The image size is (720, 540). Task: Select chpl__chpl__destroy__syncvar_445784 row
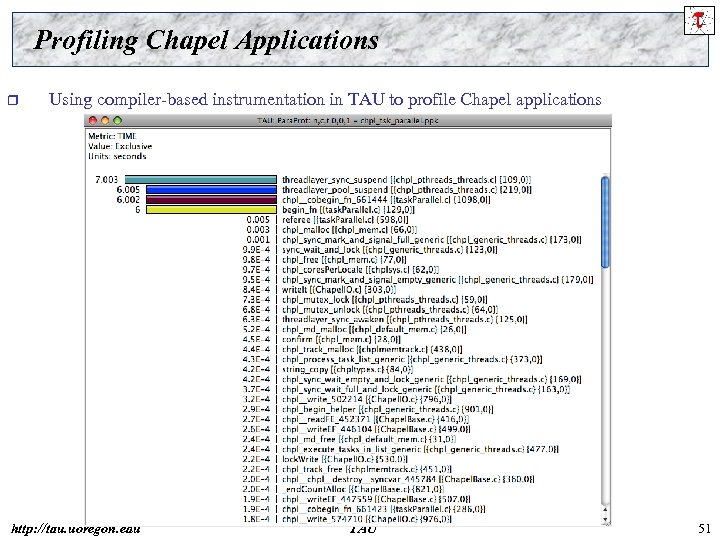408,479
